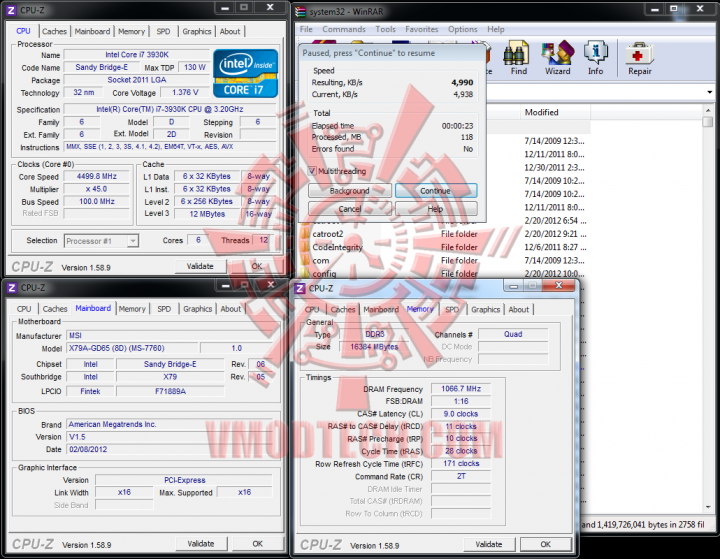The width and height of the screenshot is (720, 559).
Task: Click the memory size 16384 MBytes value
Action: tap(374, 347)
